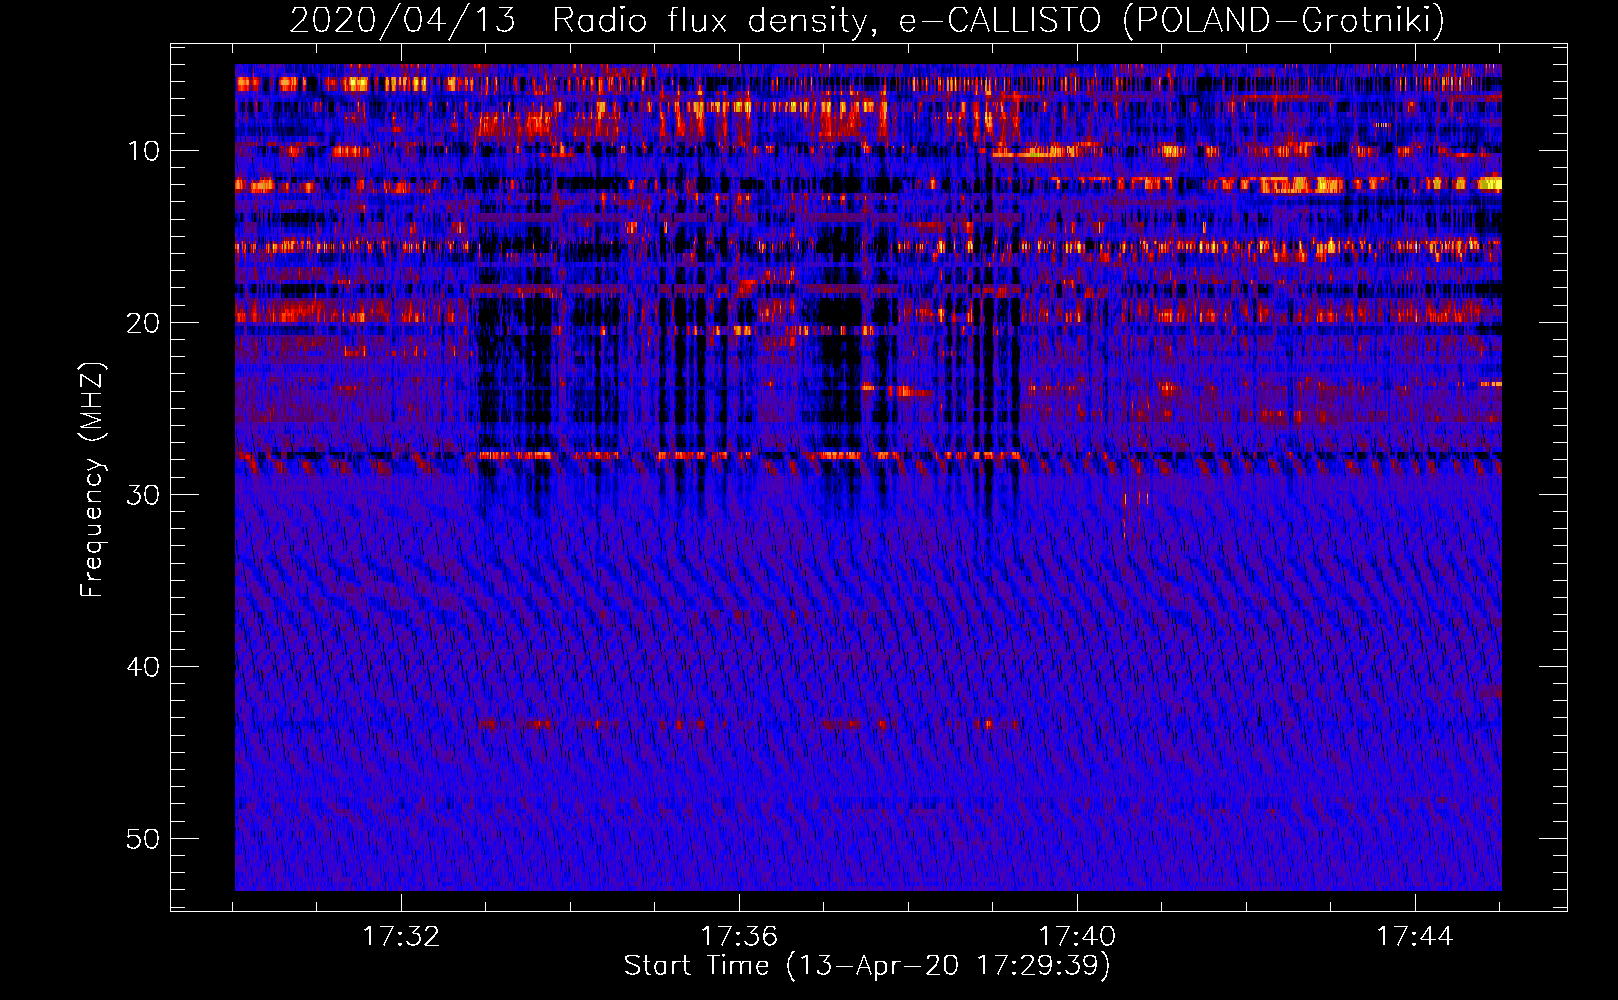Click the station name "(POLAND-Grotniki)"

click(x=1284, y=20)
